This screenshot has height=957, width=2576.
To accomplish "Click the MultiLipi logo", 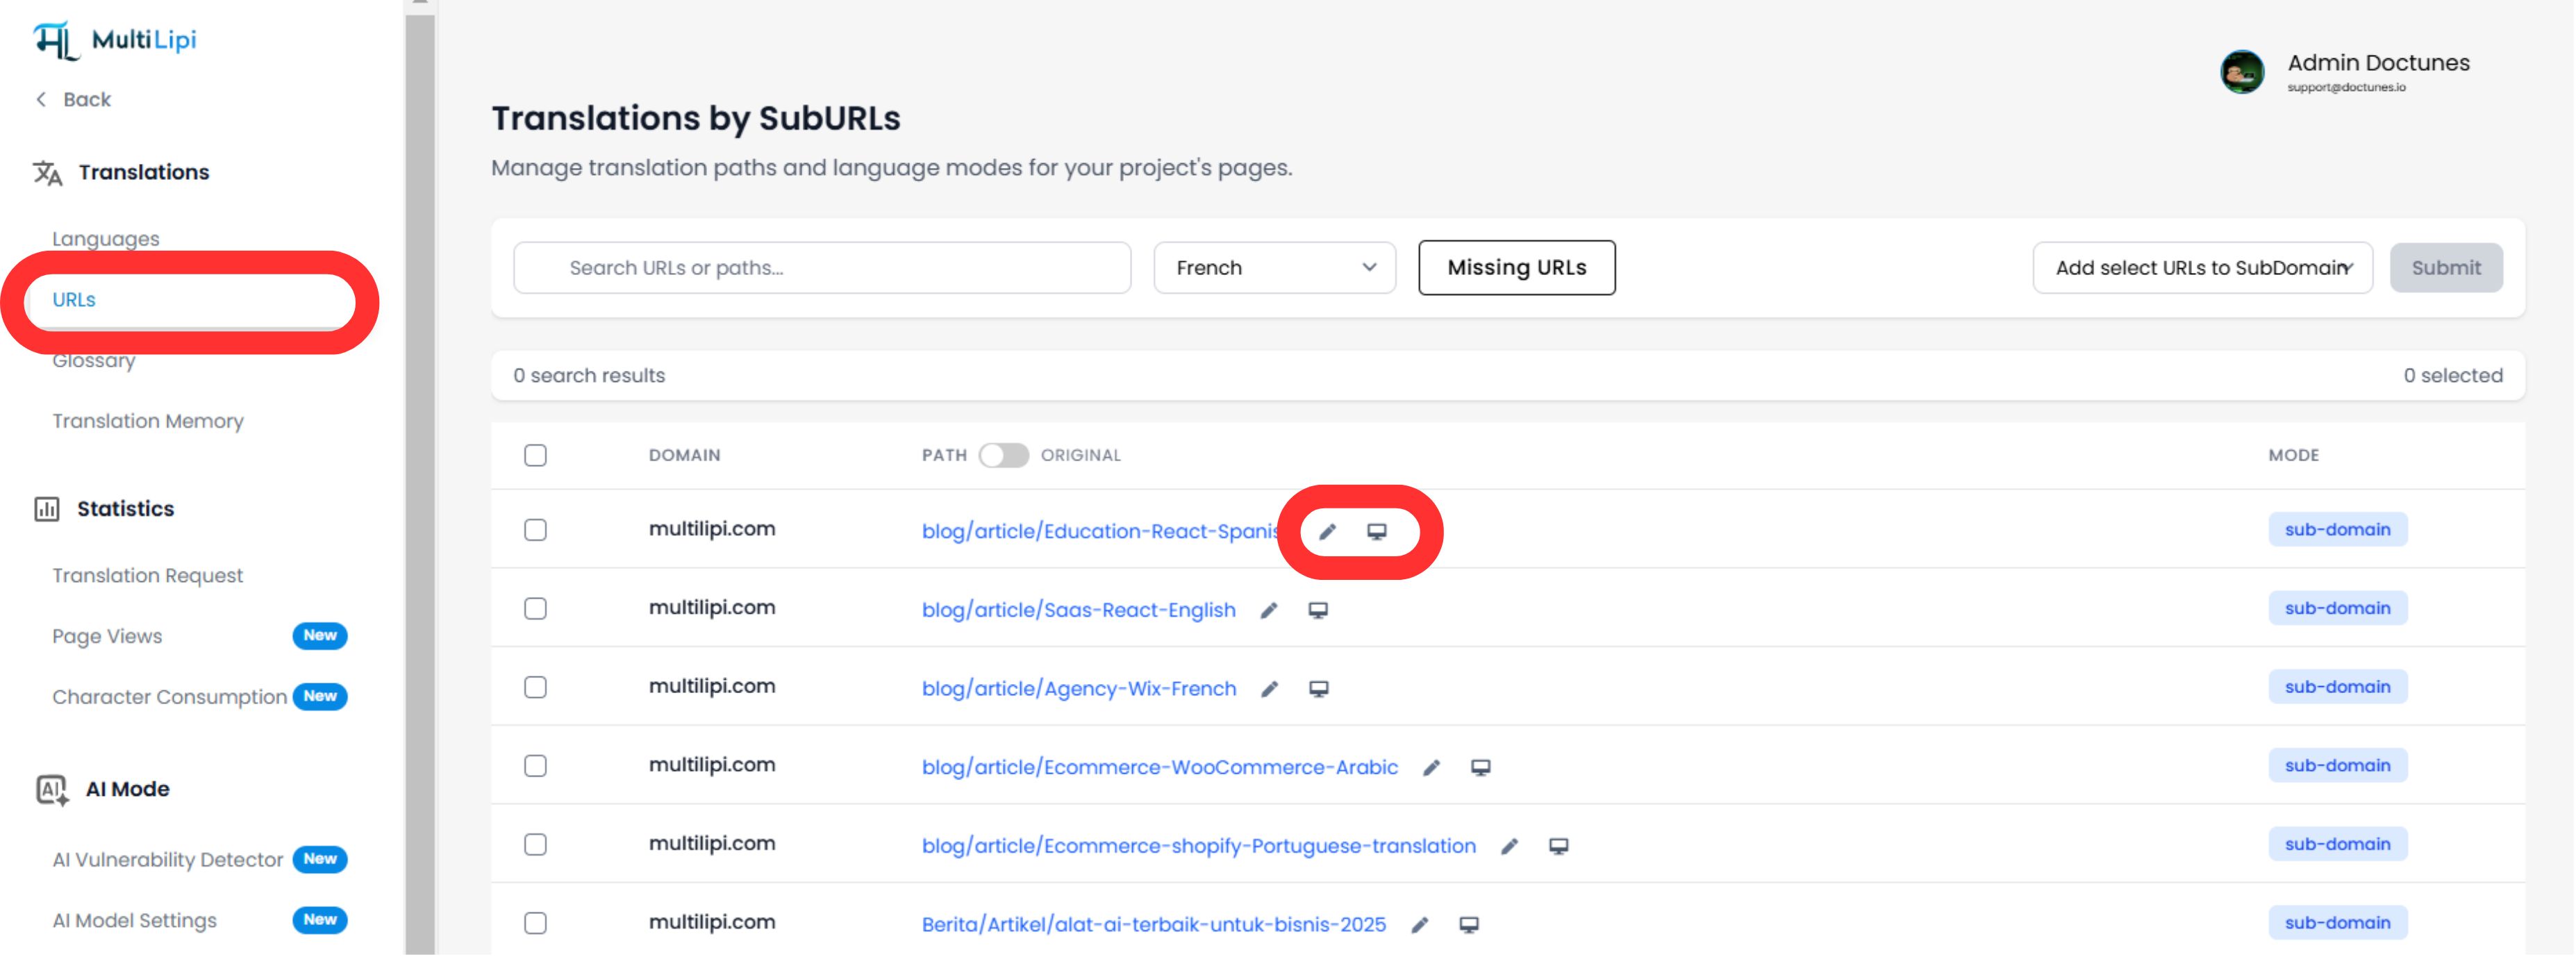I will pos(113,40).
